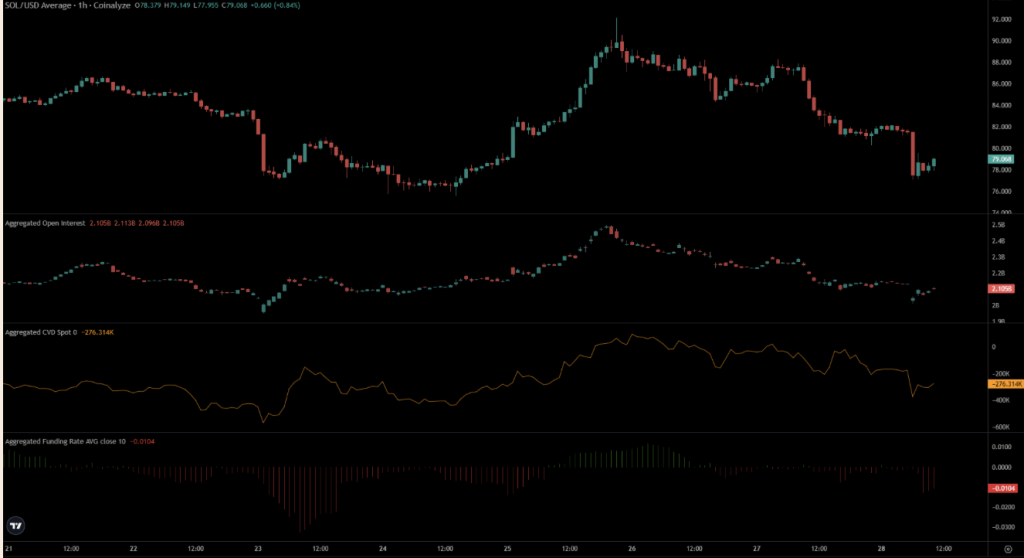
Task: Click the 21 date label on time axis
Action: 8,550
